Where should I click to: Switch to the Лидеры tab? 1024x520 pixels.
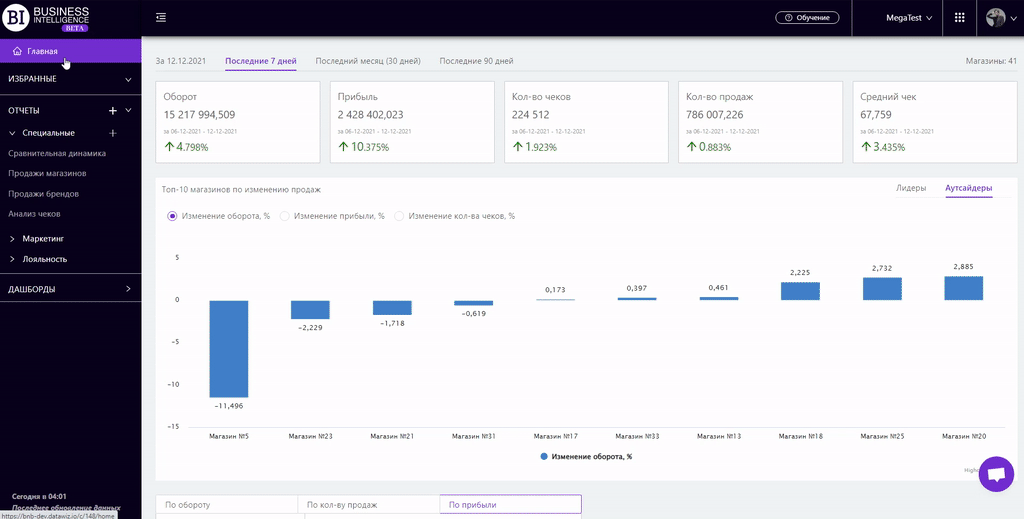pos(910,188)
